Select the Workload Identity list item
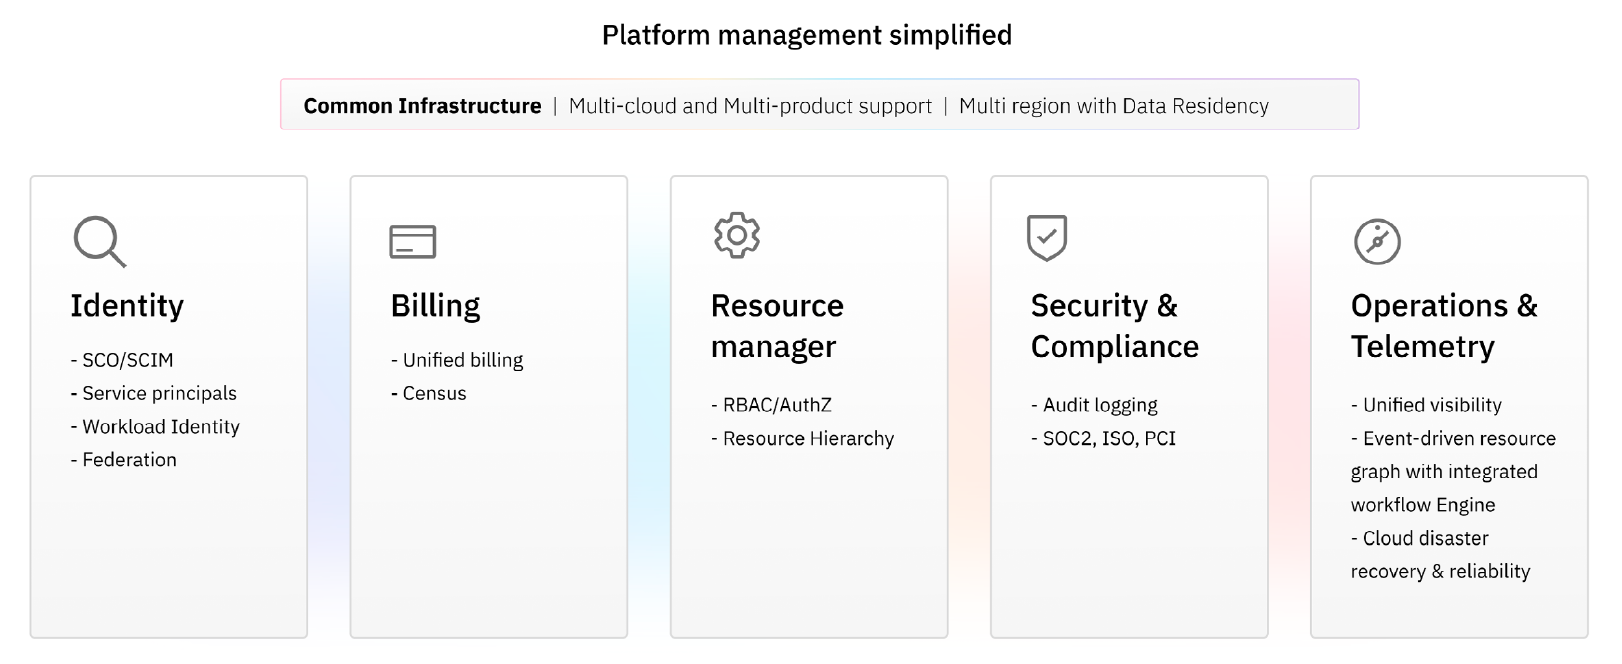The image size is (1622, 664). click(x=160, y=427)
